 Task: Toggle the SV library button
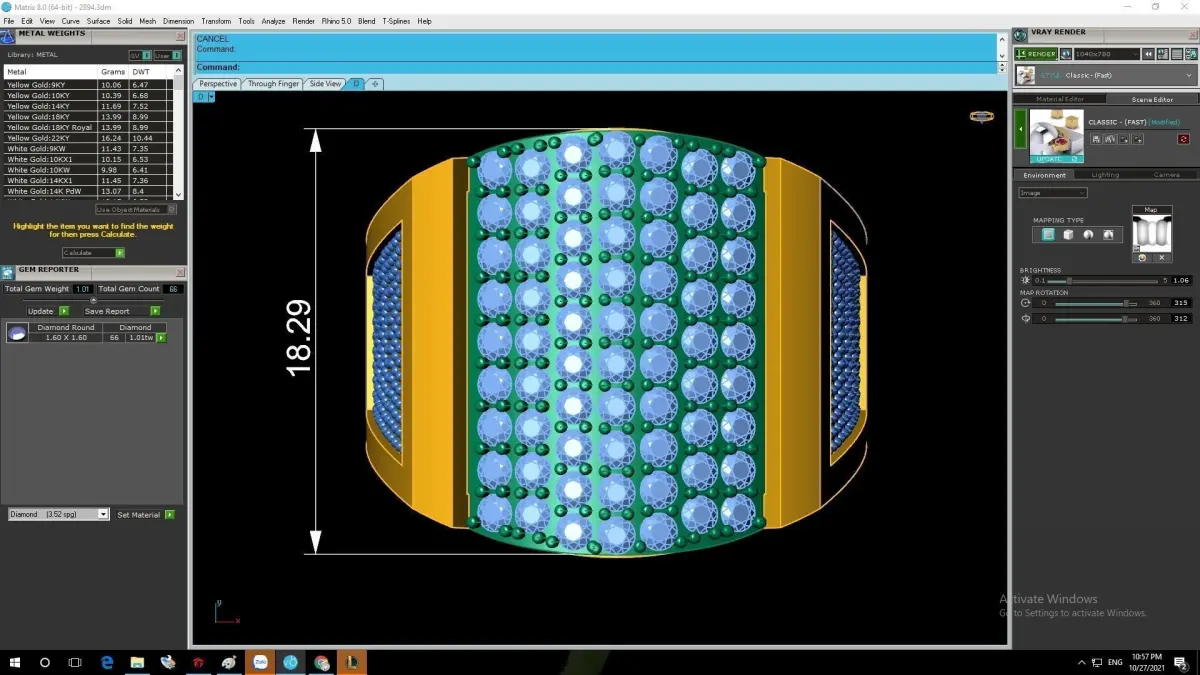pos(140,56)
